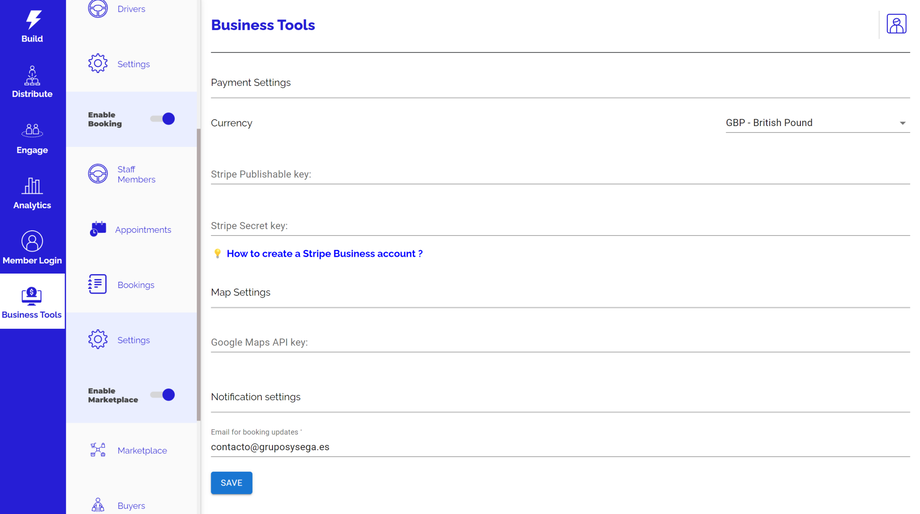Open the Member Login icon

(32, 241)
